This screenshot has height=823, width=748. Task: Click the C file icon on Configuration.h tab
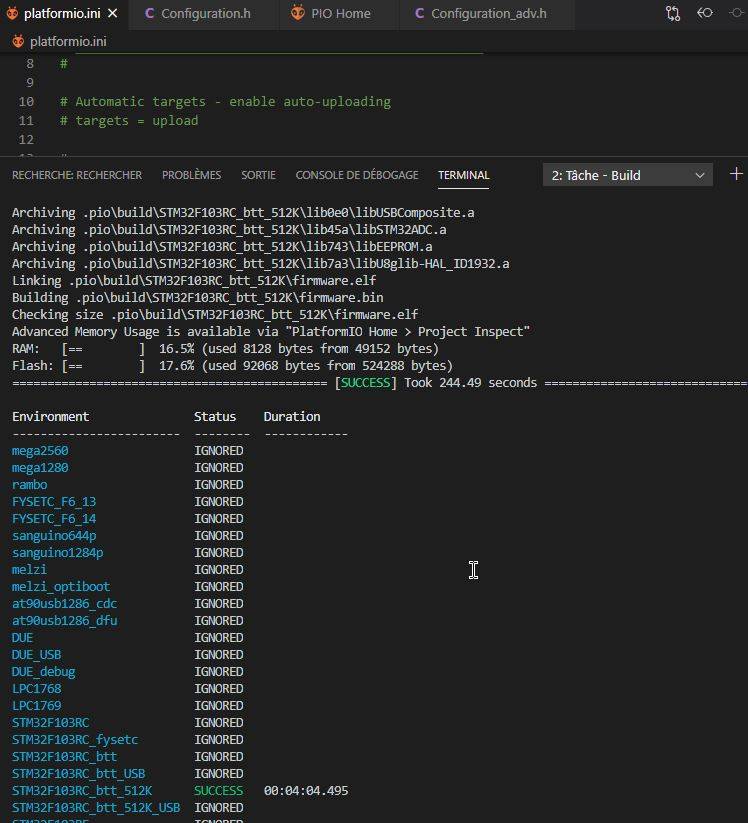pyautogui.click(x=150, y=13)
